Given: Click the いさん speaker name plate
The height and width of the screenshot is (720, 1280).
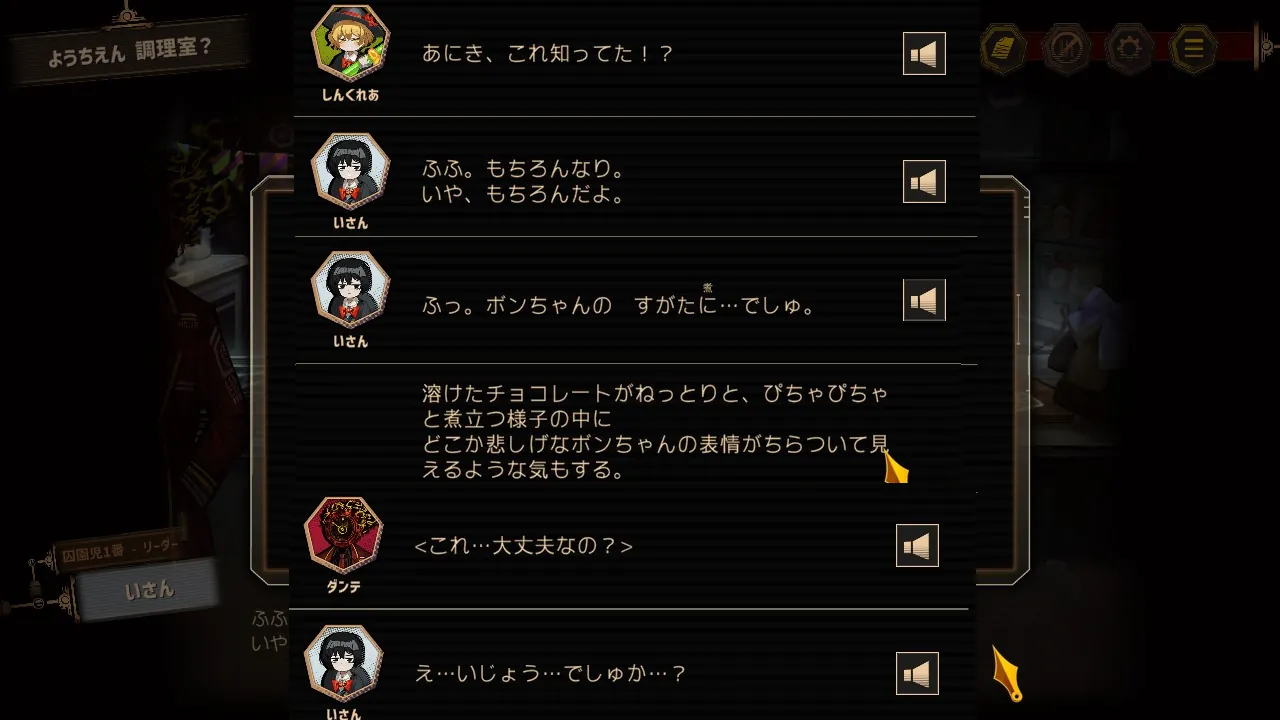Looking at the screenshot, I should (x=148, y=590).
